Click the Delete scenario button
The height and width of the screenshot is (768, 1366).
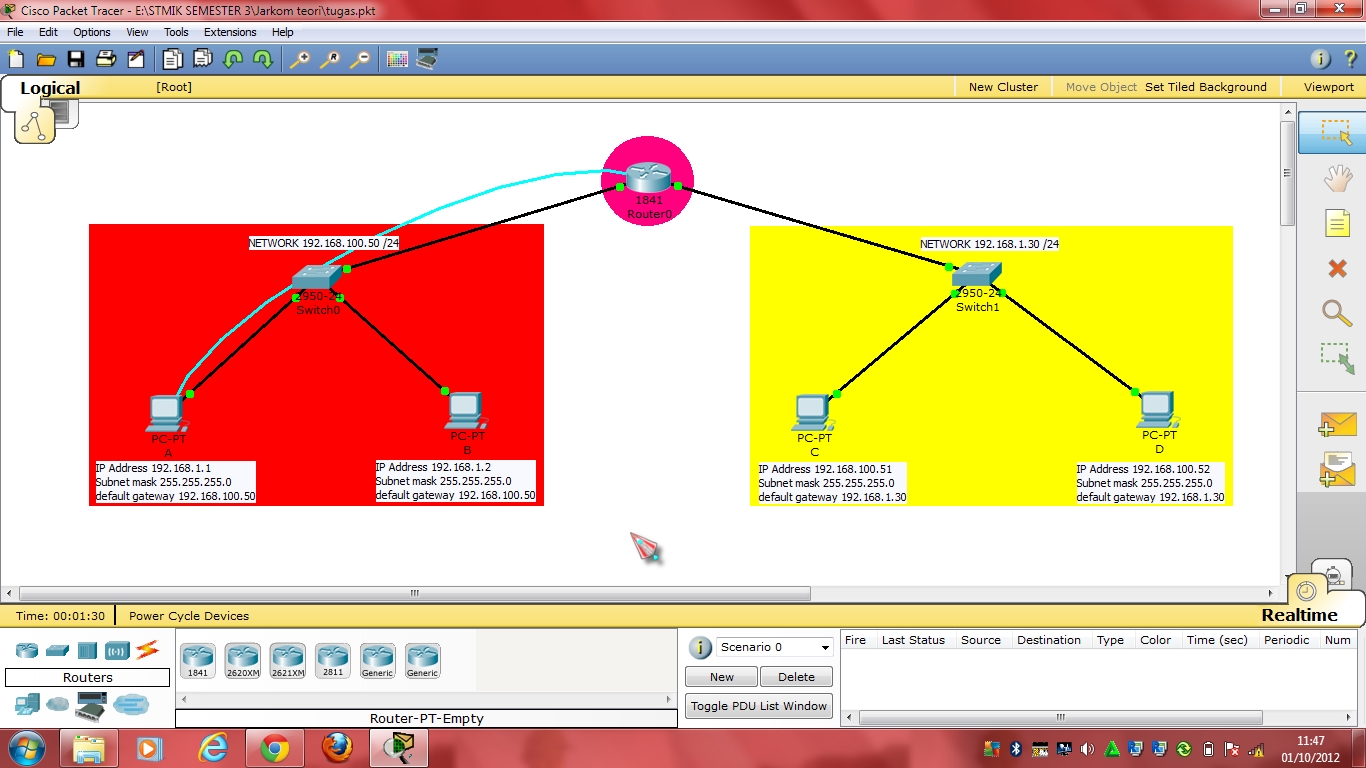tap(796, 677)
